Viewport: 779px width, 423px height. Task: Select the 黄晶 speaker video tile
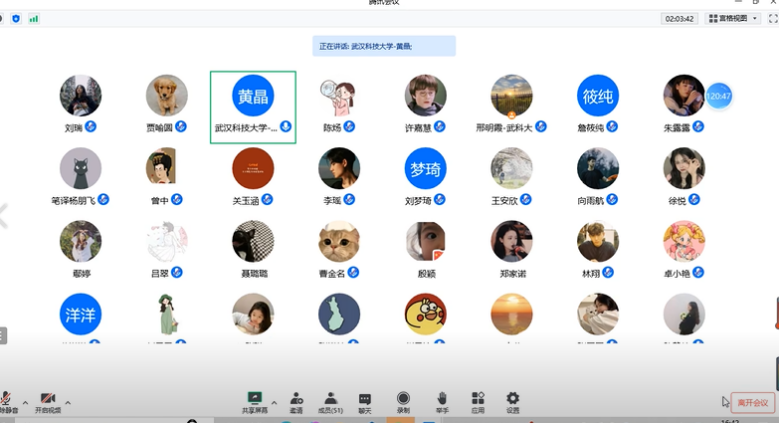pyautogui.click(x=252, y=107)
